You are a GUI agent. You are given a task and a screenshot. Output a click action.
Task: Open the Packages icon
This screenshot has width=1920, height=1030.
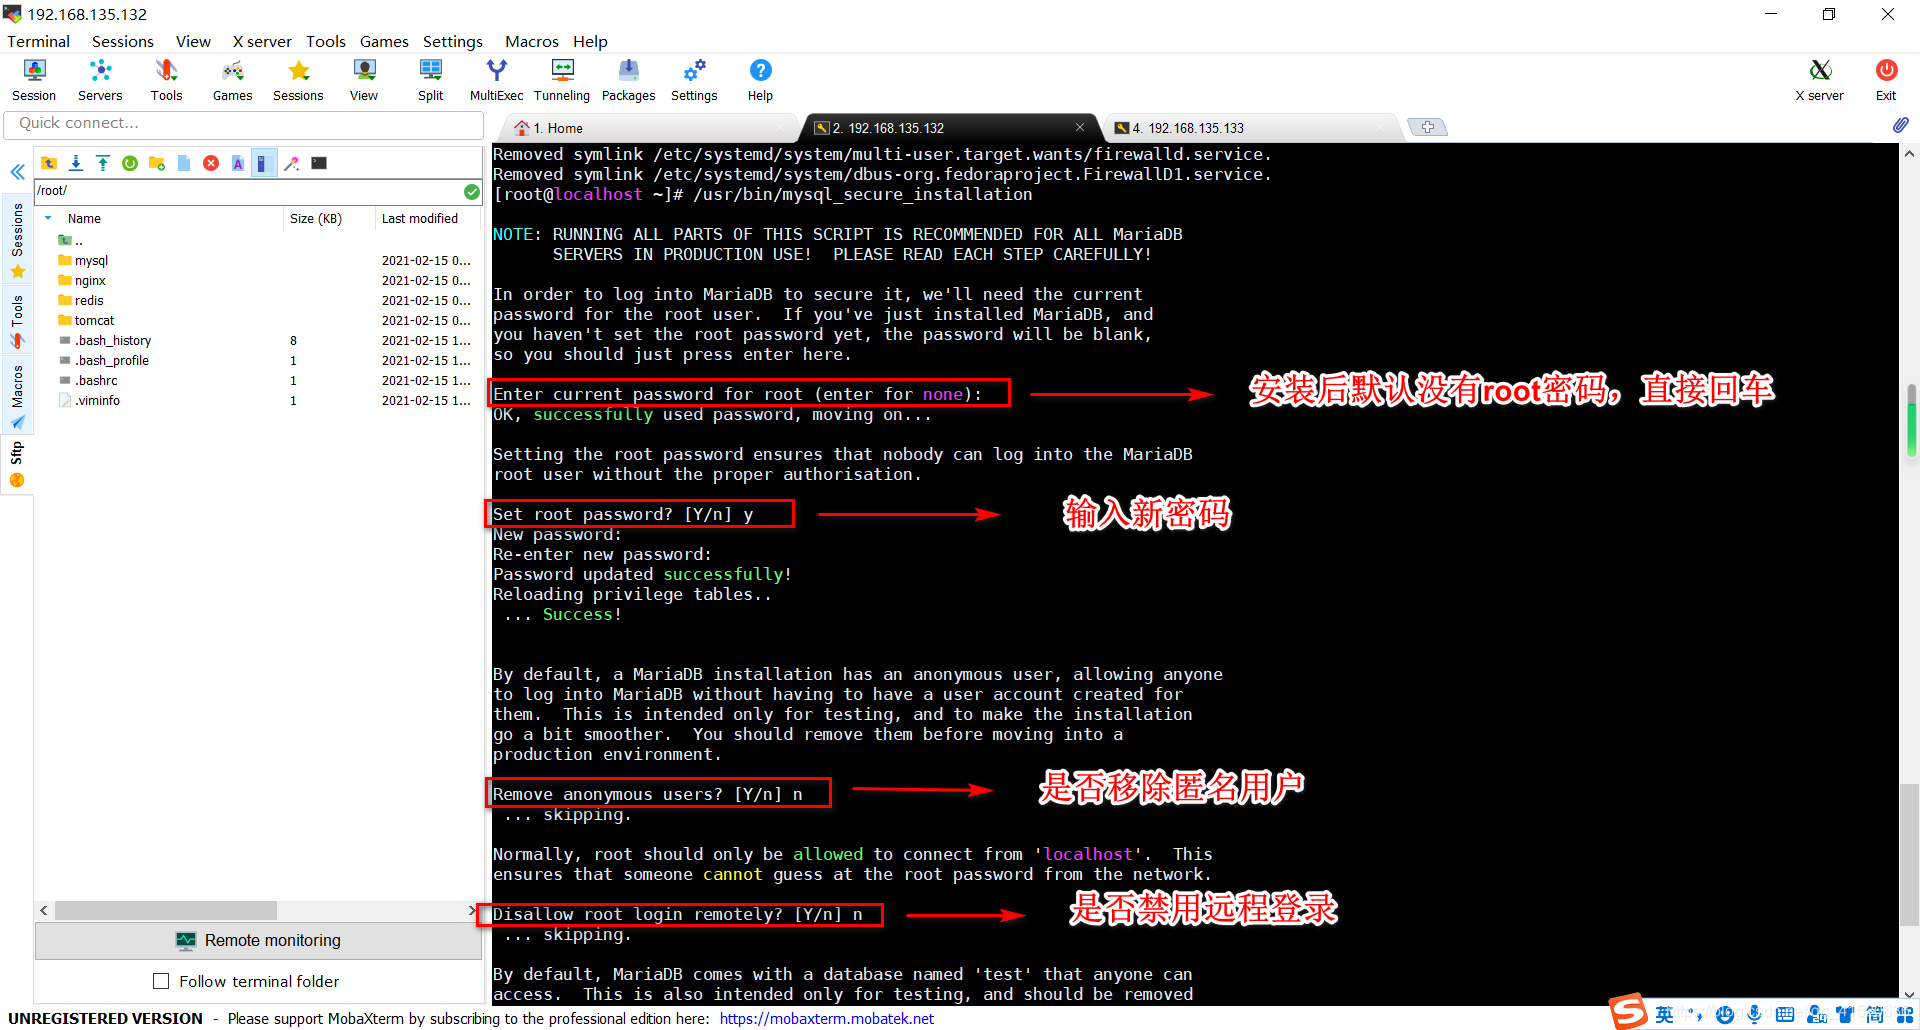[629, 80]
